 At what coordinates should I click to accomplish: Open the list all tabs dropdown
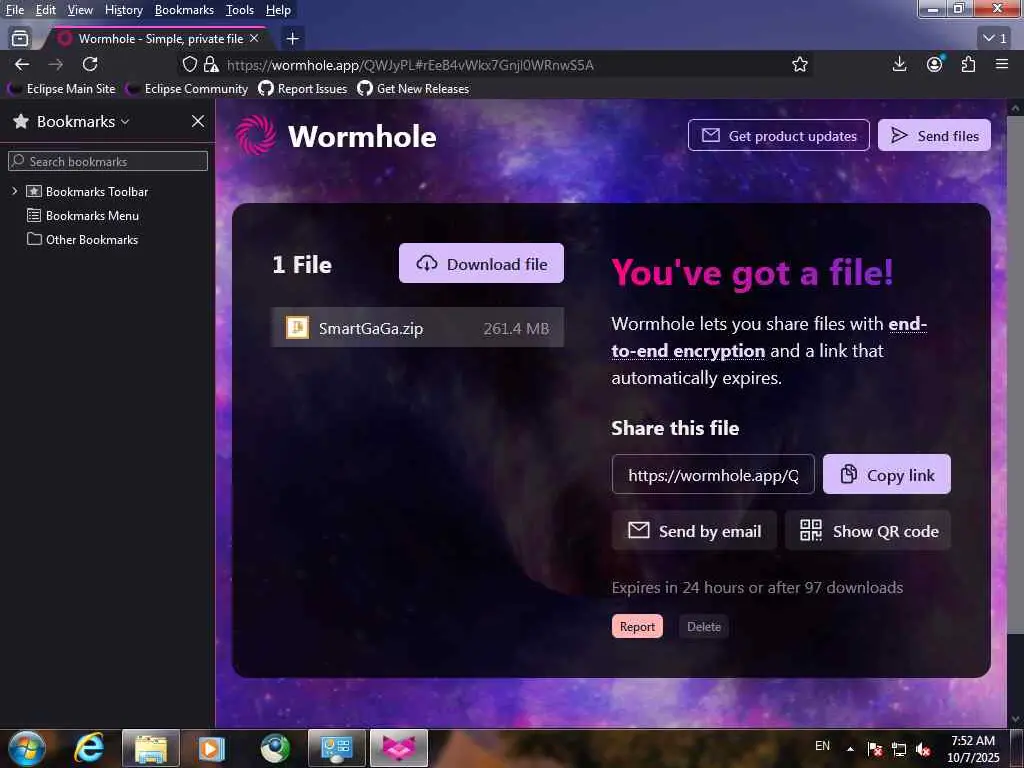click(995, 38)
